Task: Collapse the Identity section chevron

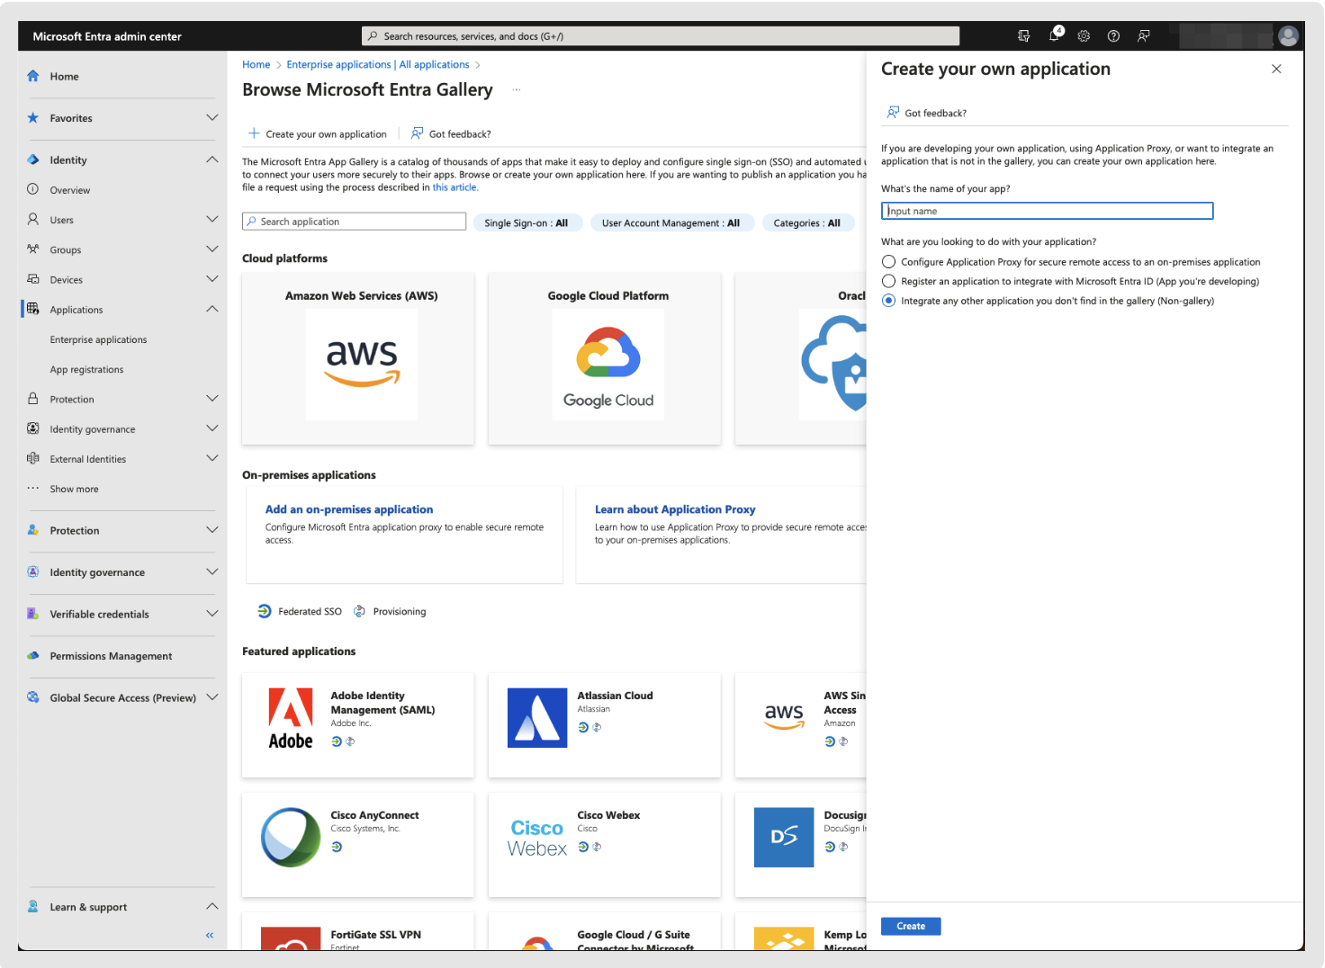Action: click(x=212, y=160)
